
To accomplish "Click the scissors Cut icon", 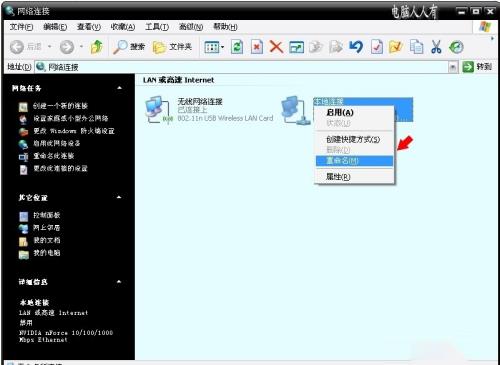I will (436, 47).
